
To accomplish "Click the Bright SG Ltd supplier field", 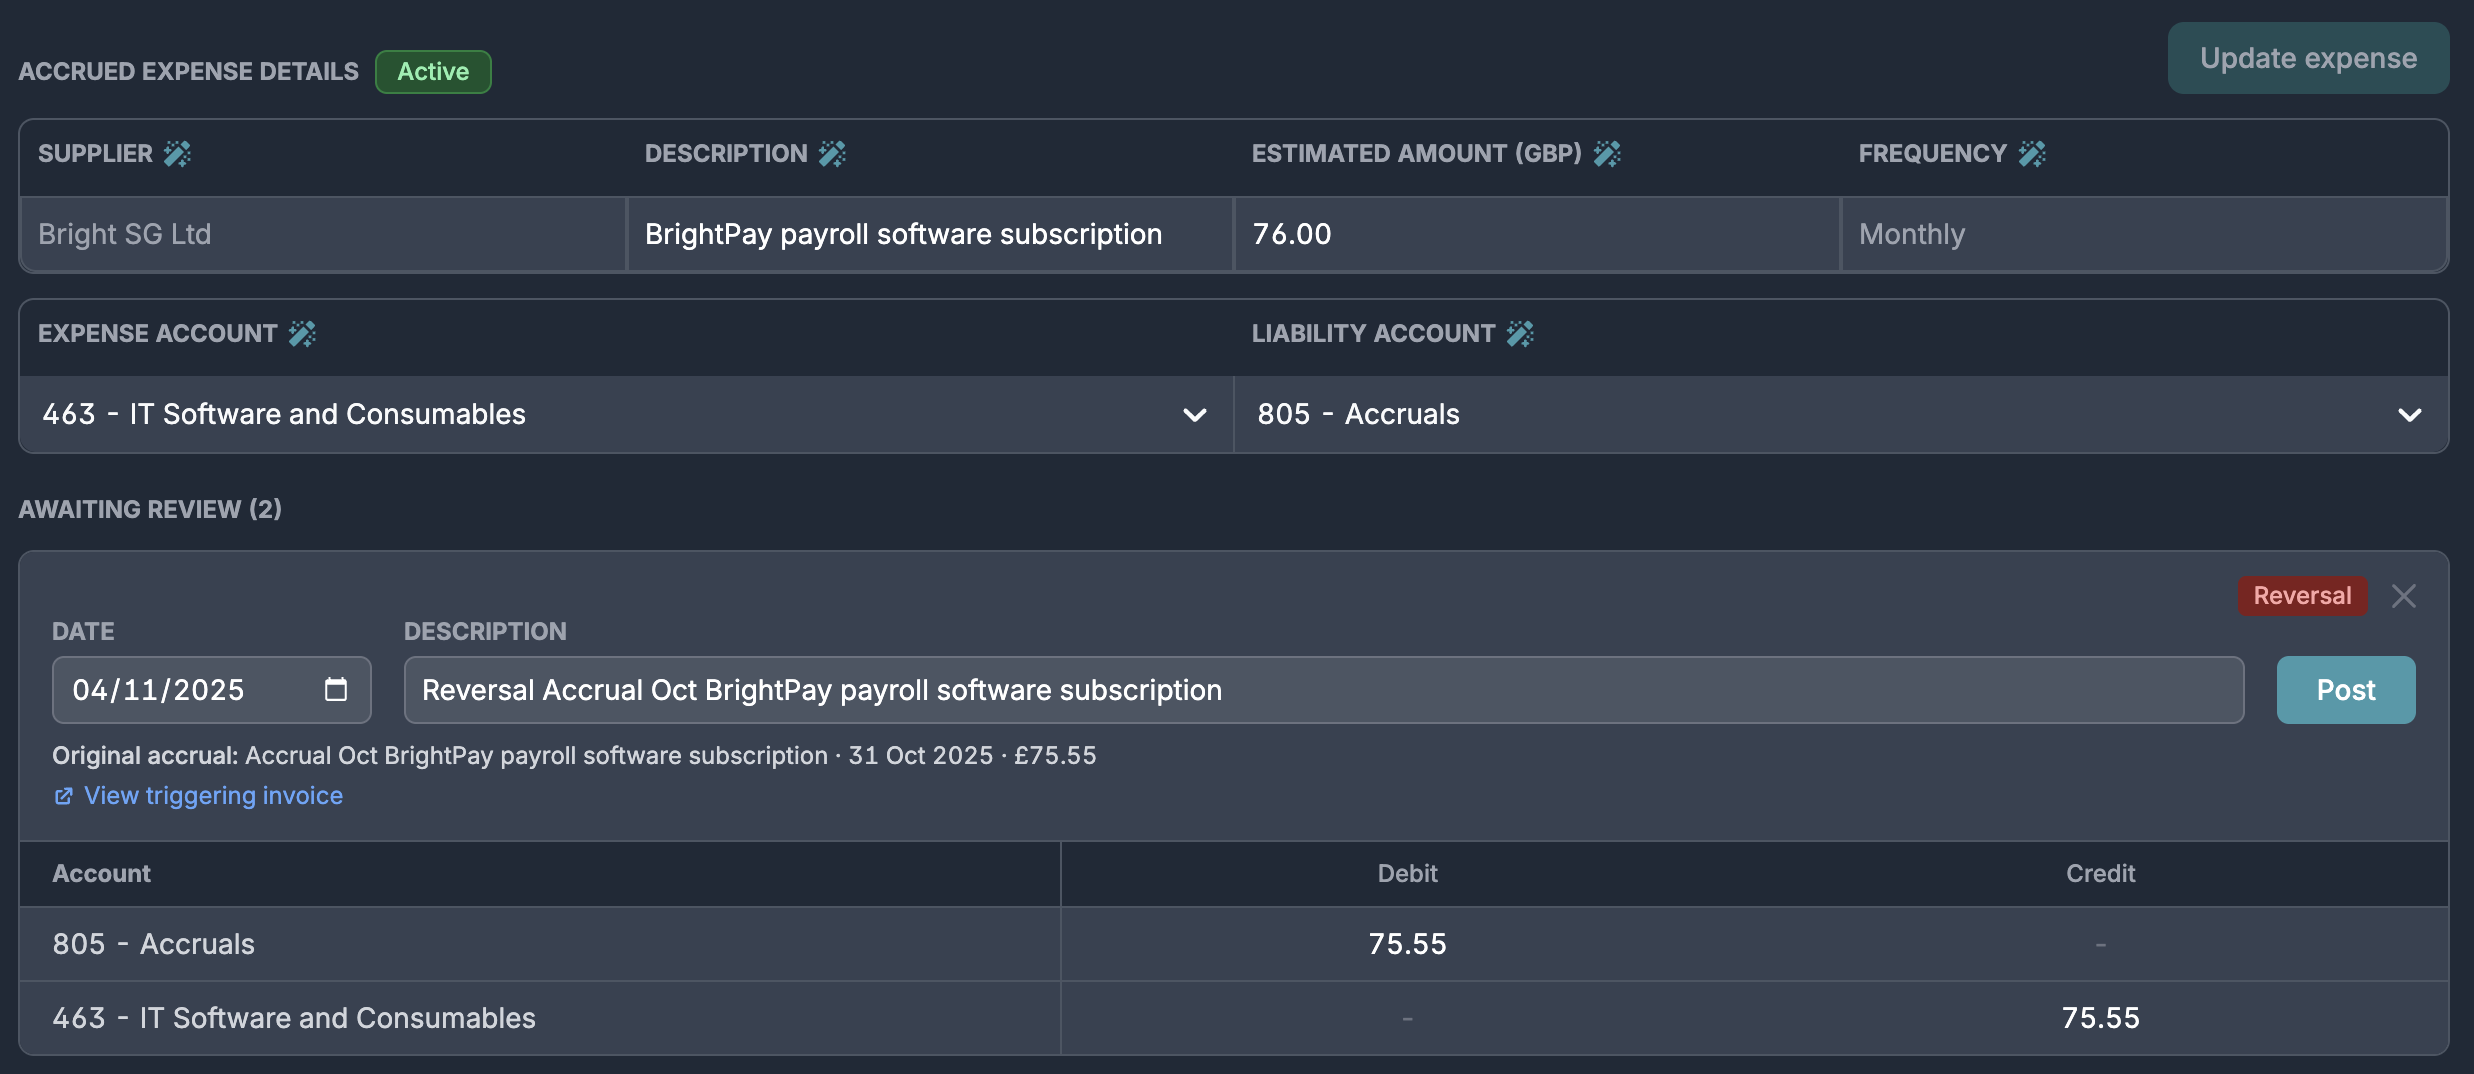I will pyautogui.click(x=323, y=234).
